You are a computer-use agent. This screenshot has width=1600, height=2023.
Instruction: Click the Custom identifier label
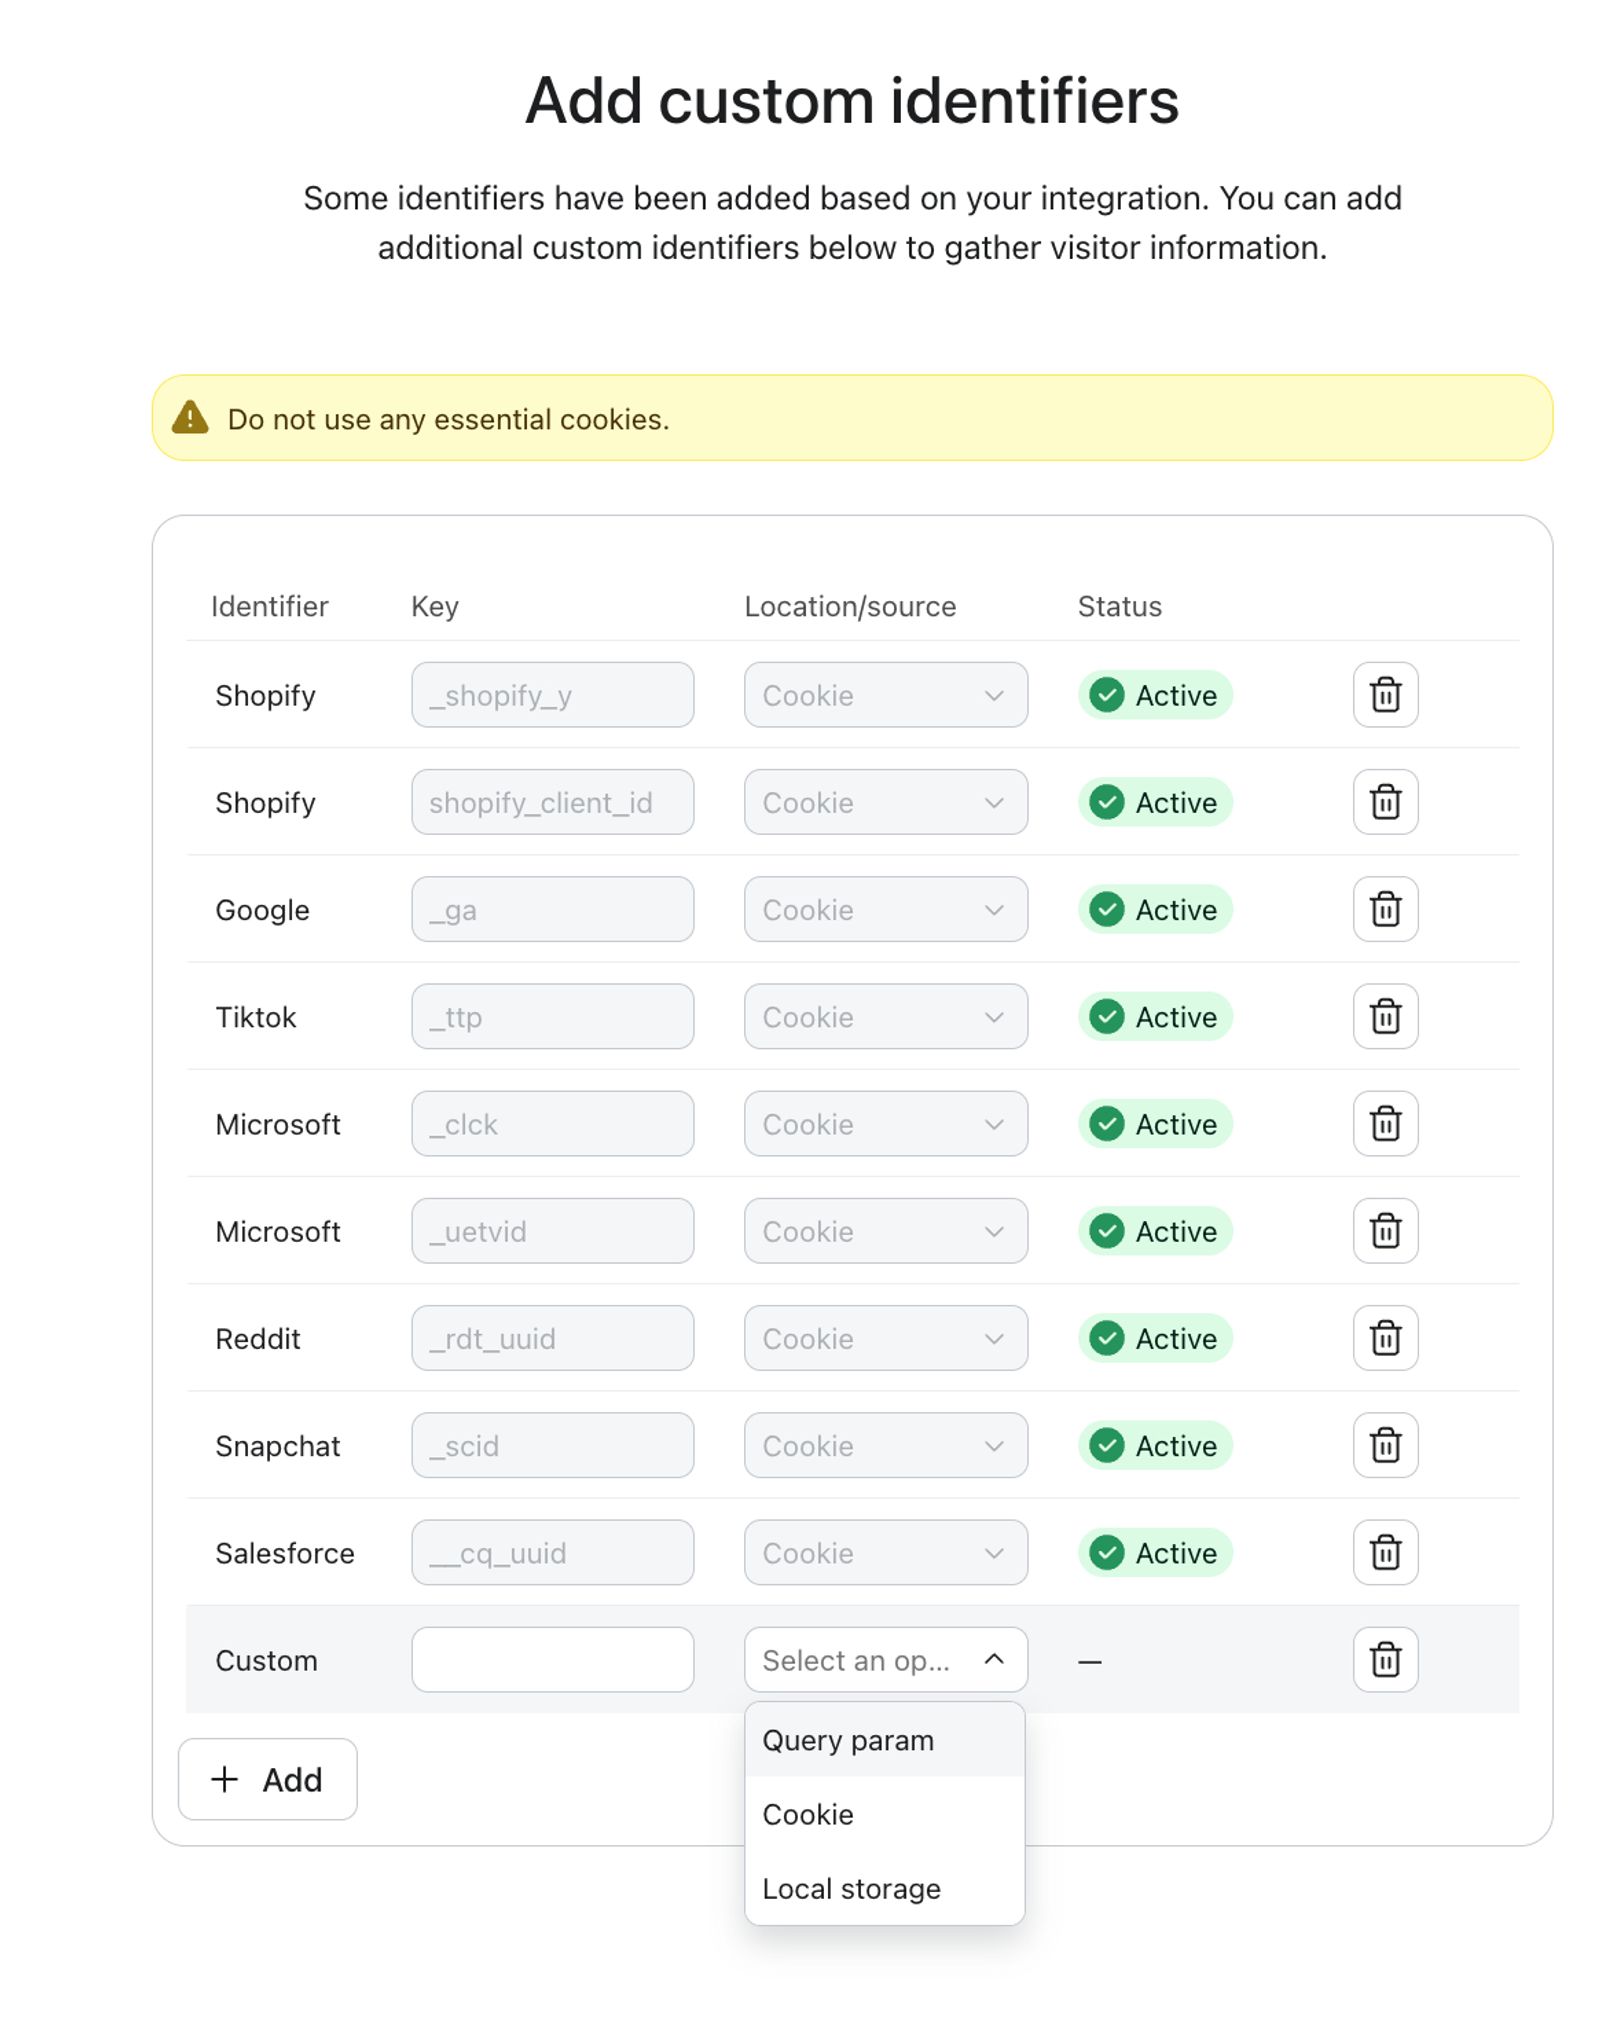point(266,1660)
